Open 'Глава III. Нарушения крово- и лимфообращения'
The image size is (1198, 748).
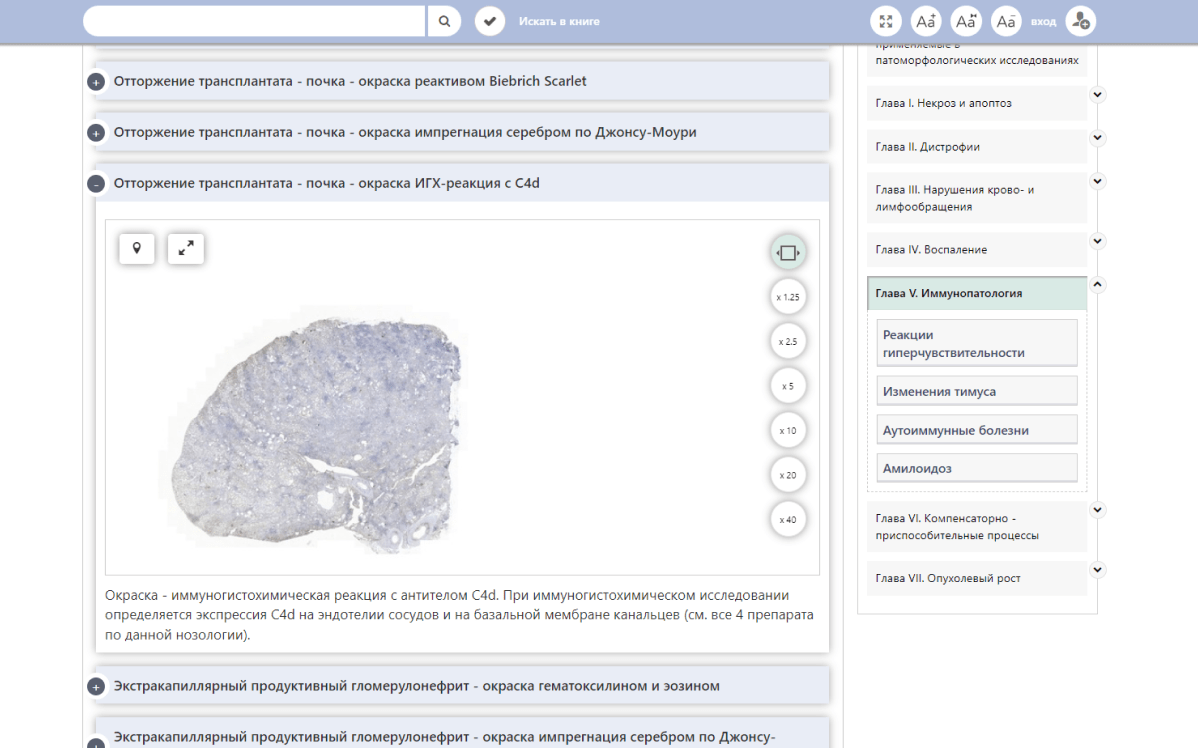(976, 198)
